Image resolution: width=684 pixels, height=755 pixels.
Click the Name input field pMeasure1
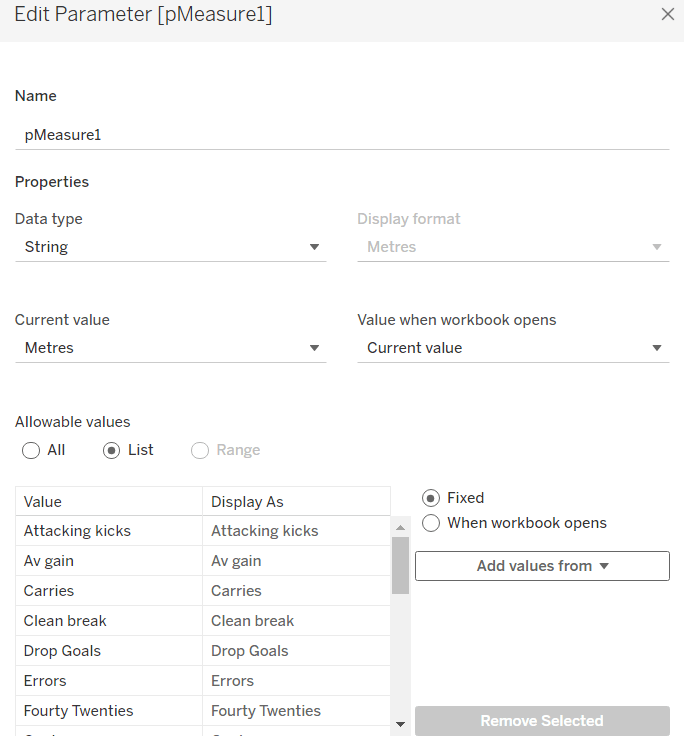341,134
